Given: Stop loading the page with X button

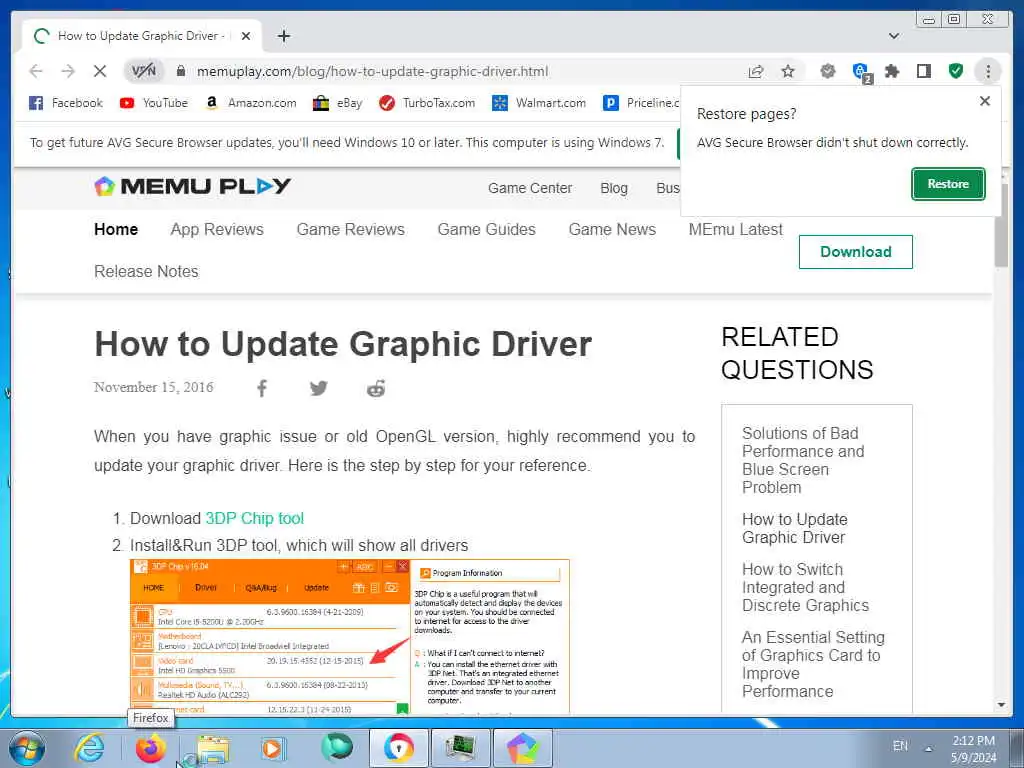Looking at the screenshot, I should point(100,71).
